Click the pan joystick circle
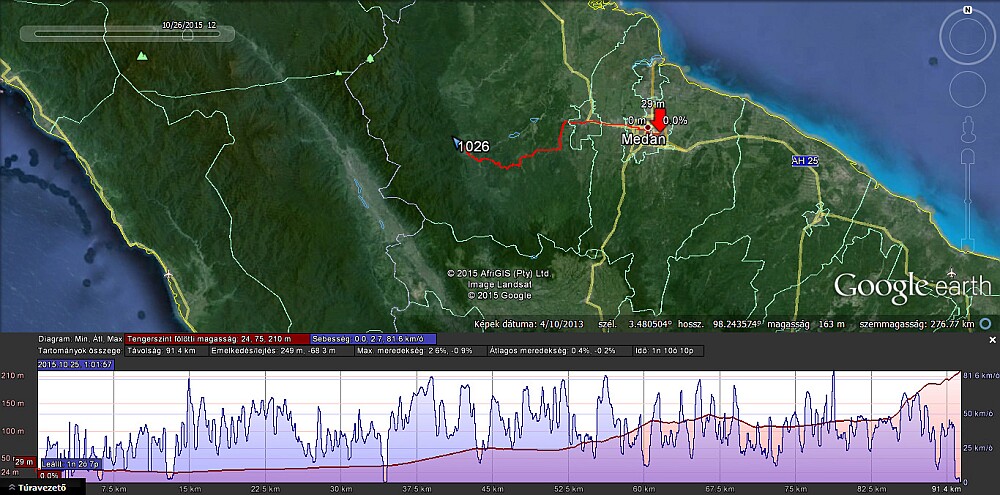1000x495 pixels. click(967, 87)
